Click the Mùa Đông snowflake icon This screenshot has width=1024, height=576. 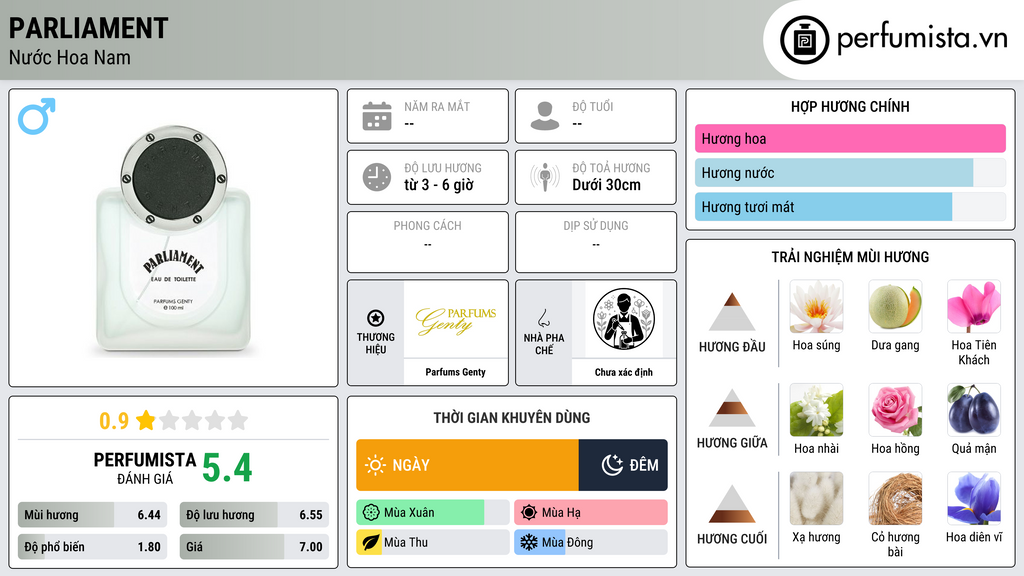(528, 543)
